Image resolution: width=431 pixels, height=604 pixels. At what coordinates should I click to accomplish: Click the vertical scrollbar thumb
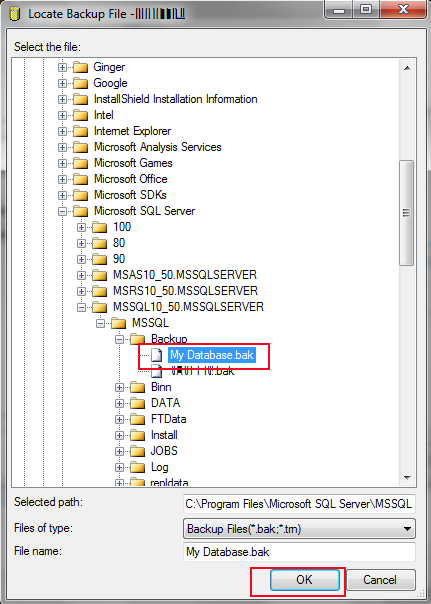tap(406, 213)
